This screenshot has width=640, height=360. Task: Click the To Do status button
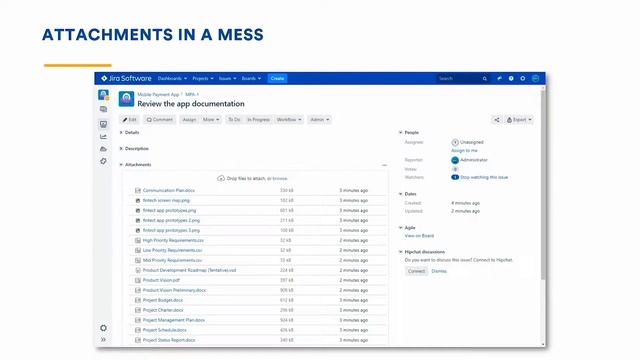coord(234,120)
